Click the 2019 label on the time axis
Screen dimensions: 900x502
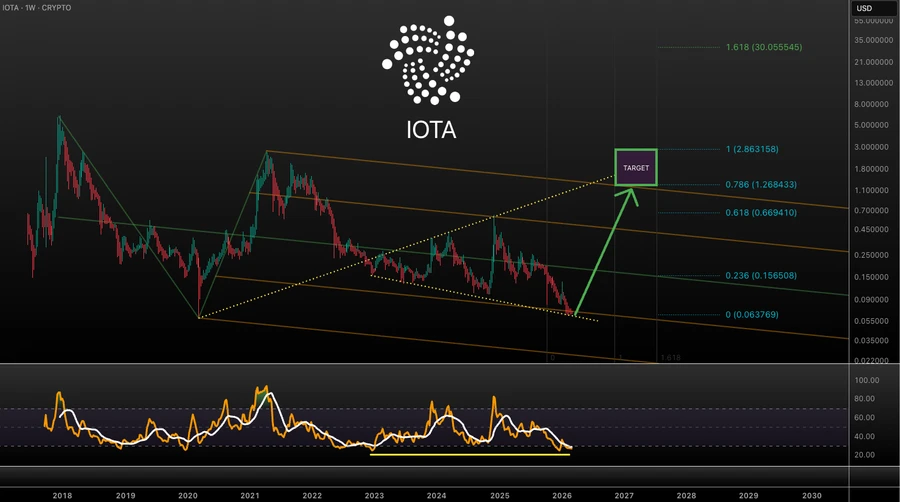126,496
